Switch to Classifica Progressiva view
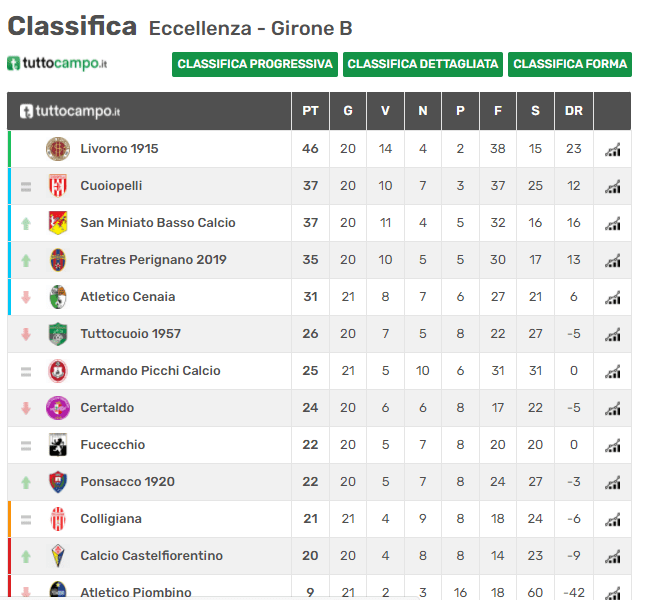The image size is (647, 600). (x=255, y=64)
